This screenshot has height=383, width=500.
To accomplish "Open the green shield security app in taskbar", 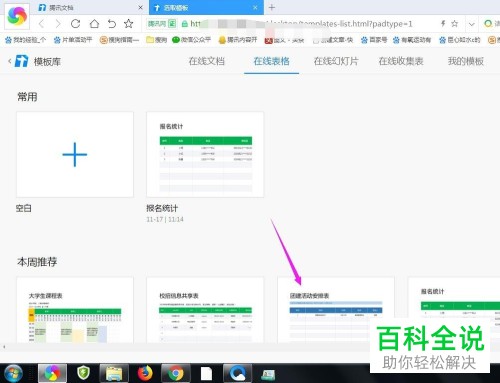I will [x=83, y=373].
